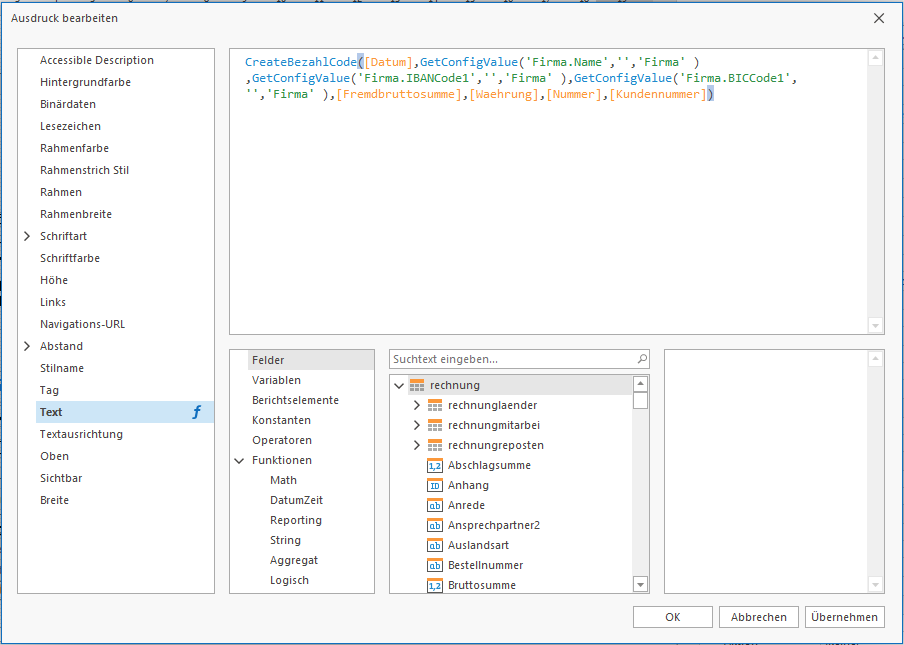Select the Konstanten category
This screenshot has height=645, width=904.
pyautogui.click(x=281, y=420)
